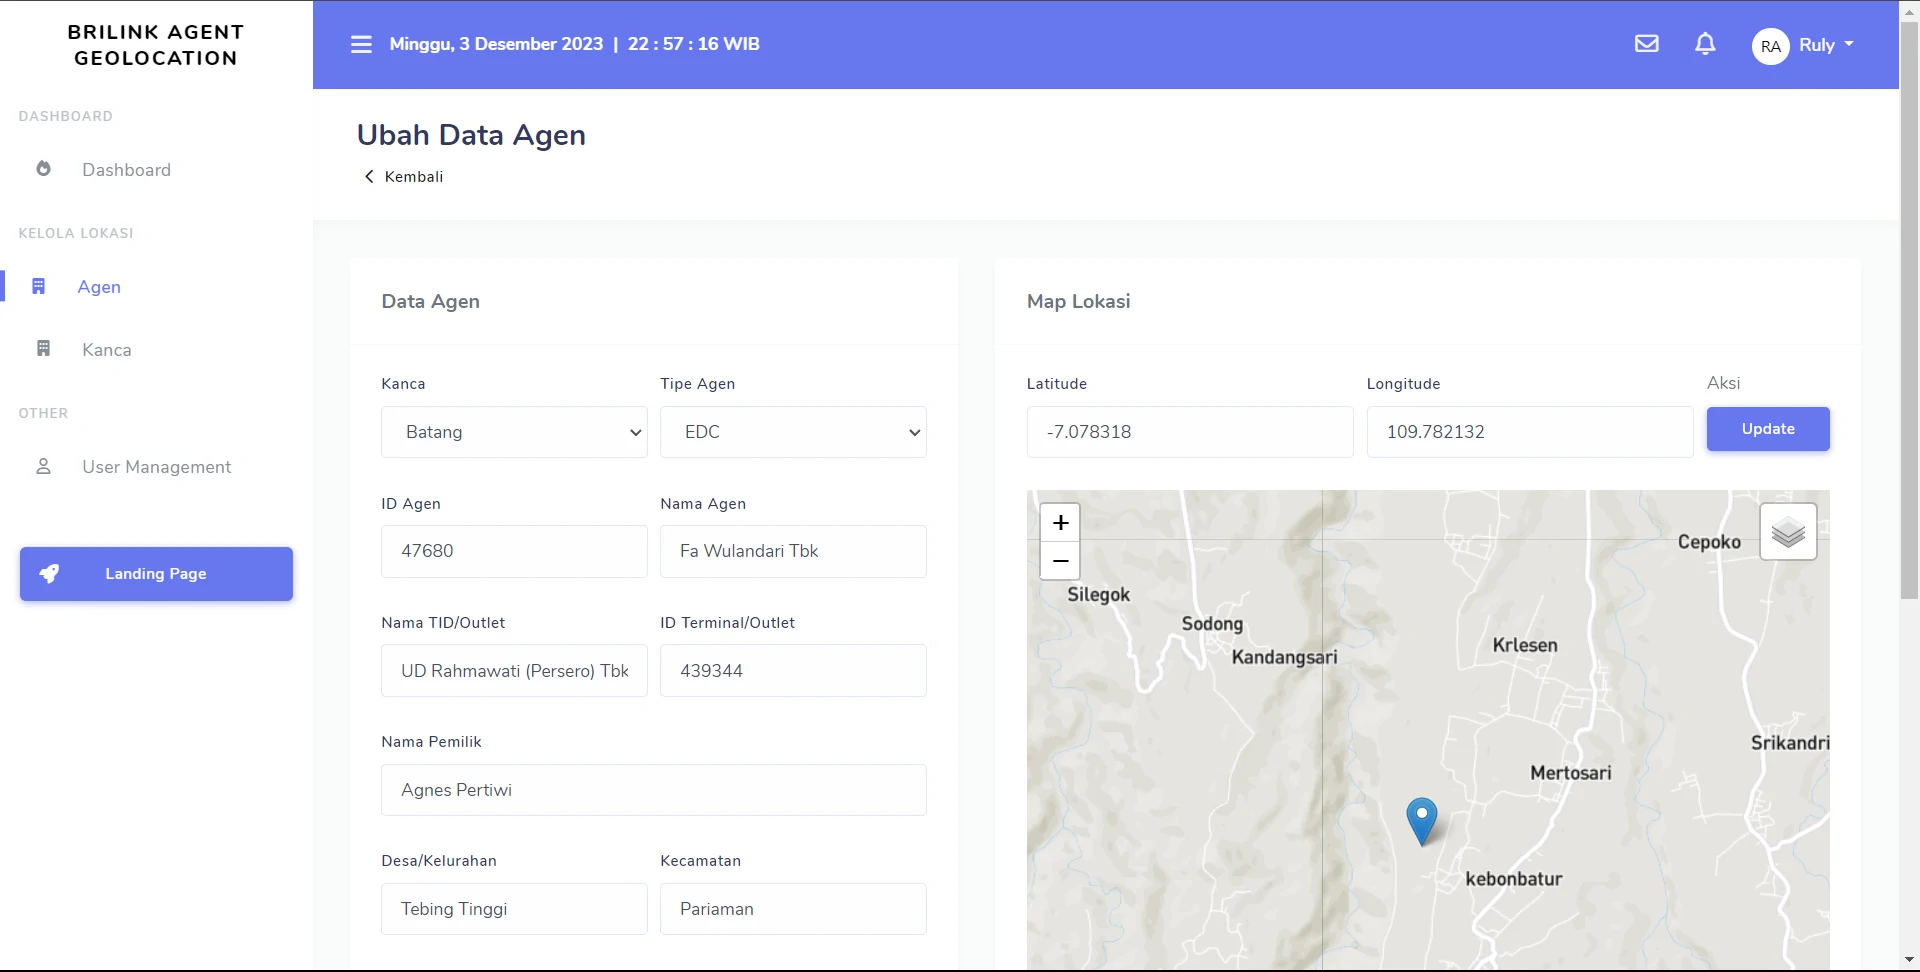Focus the Latitude input field
The image size is (1920, 972).
(1189, 432)
